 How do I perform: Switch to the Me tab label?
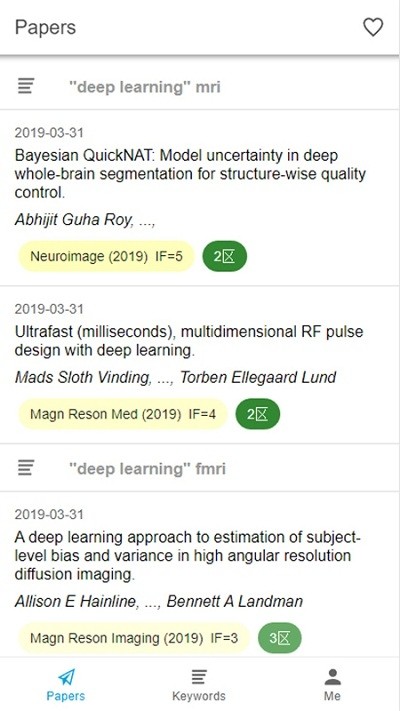click(332, 696)
